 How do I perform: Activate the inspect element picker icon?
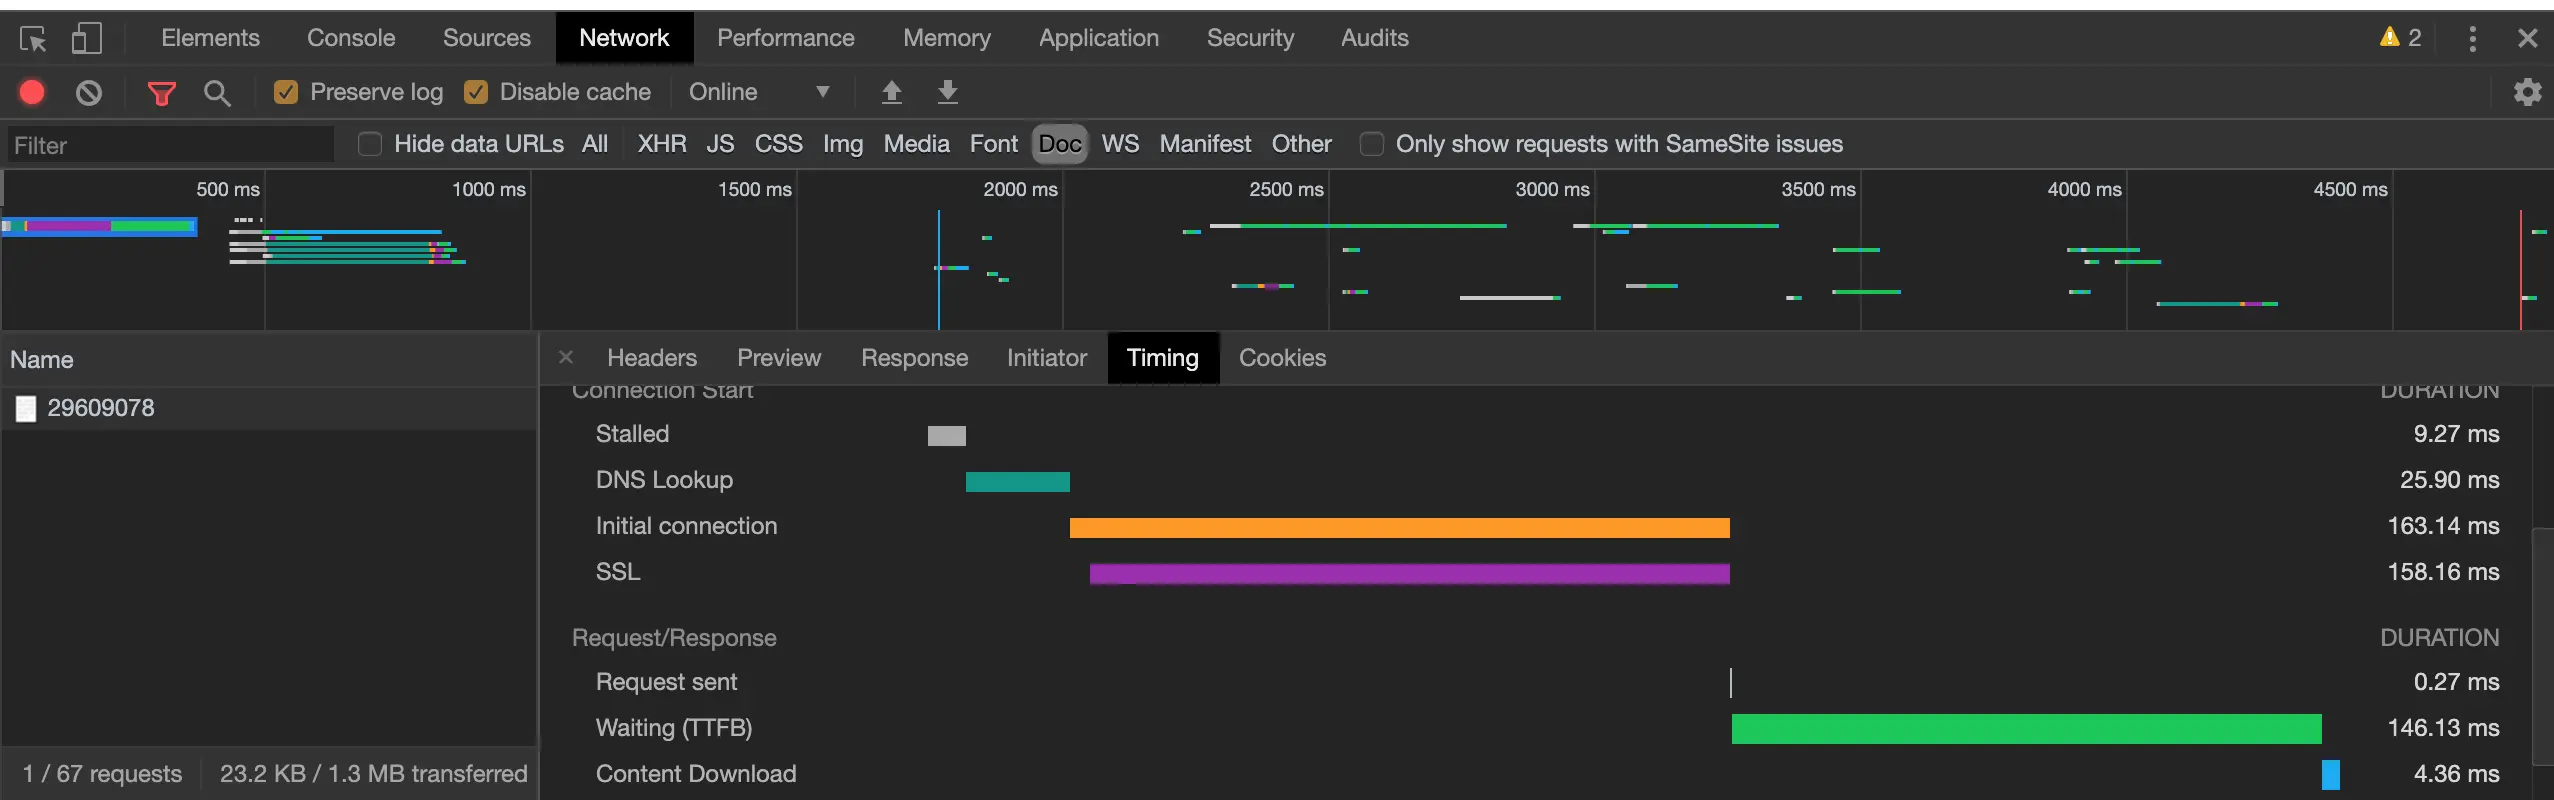(33, 39)
